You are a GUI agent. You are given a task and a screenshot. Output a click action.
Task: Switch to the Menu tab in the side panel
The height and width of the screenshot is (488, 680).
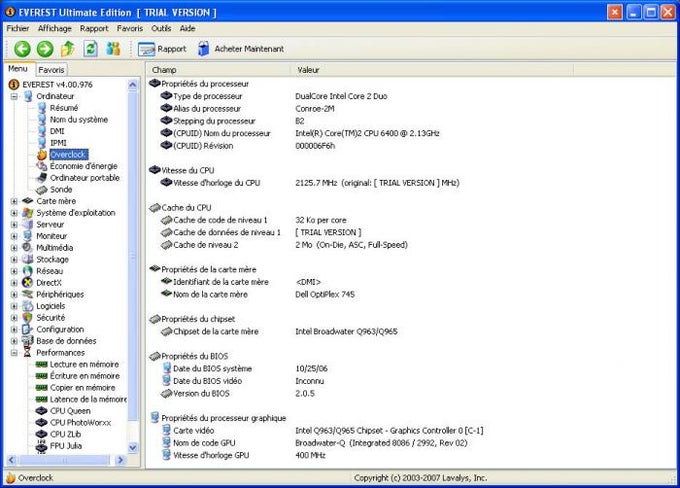click(18, 69)
